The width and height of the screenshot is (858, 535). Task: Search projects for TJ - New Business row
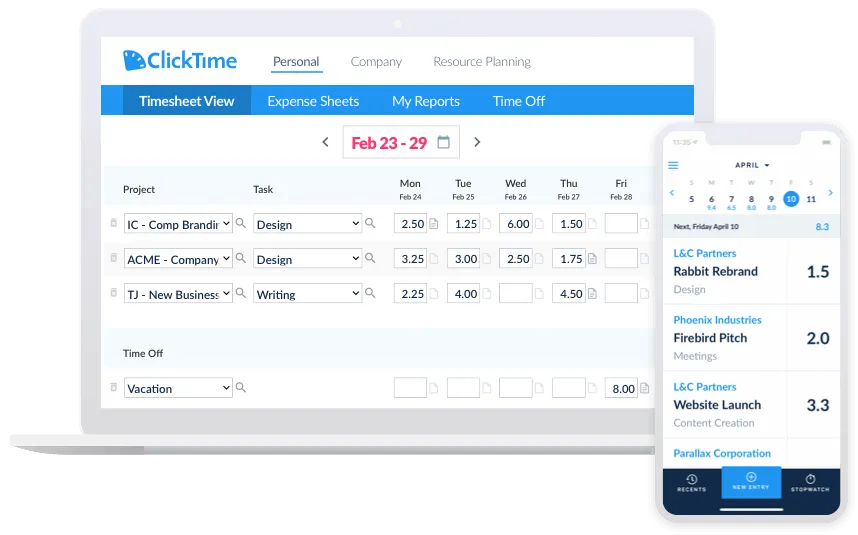click(x=240, y=293)
